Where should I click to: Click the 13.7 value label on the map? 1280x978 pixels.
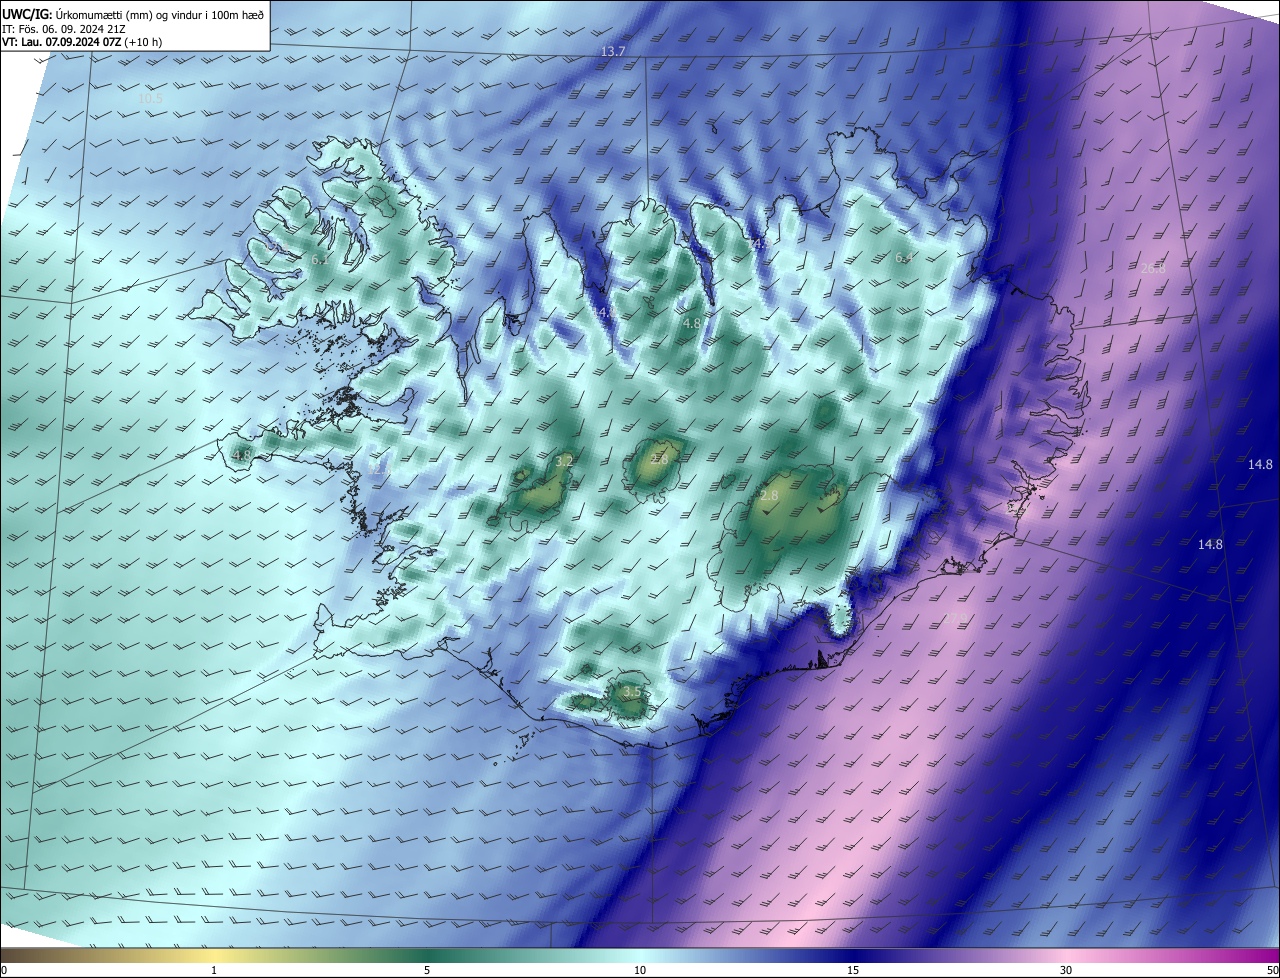click(x=613, y=51)
